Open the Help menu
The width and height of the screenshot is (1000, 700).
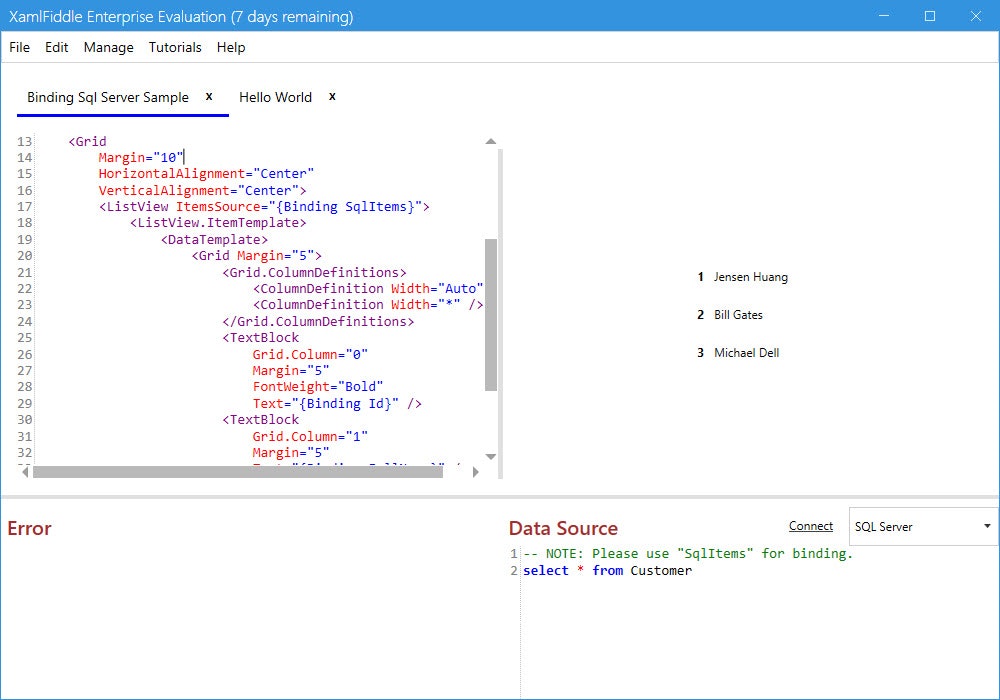pos(231,47)
